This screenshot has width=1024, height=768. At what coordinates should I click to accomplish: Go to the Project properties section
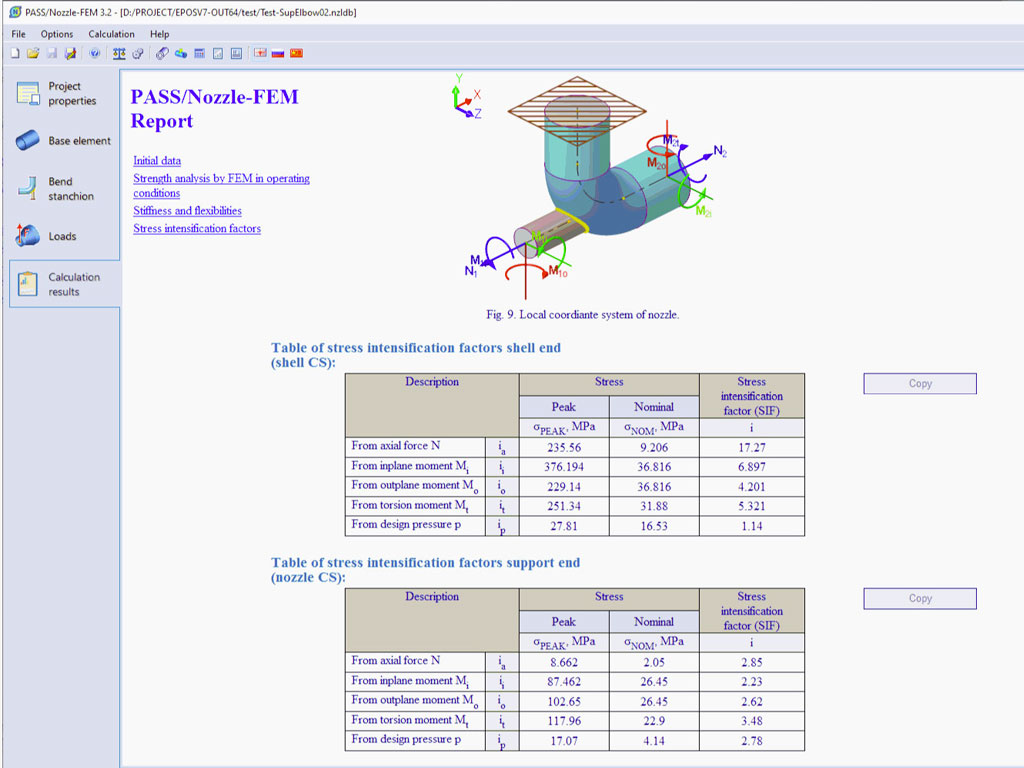(60, 94)
